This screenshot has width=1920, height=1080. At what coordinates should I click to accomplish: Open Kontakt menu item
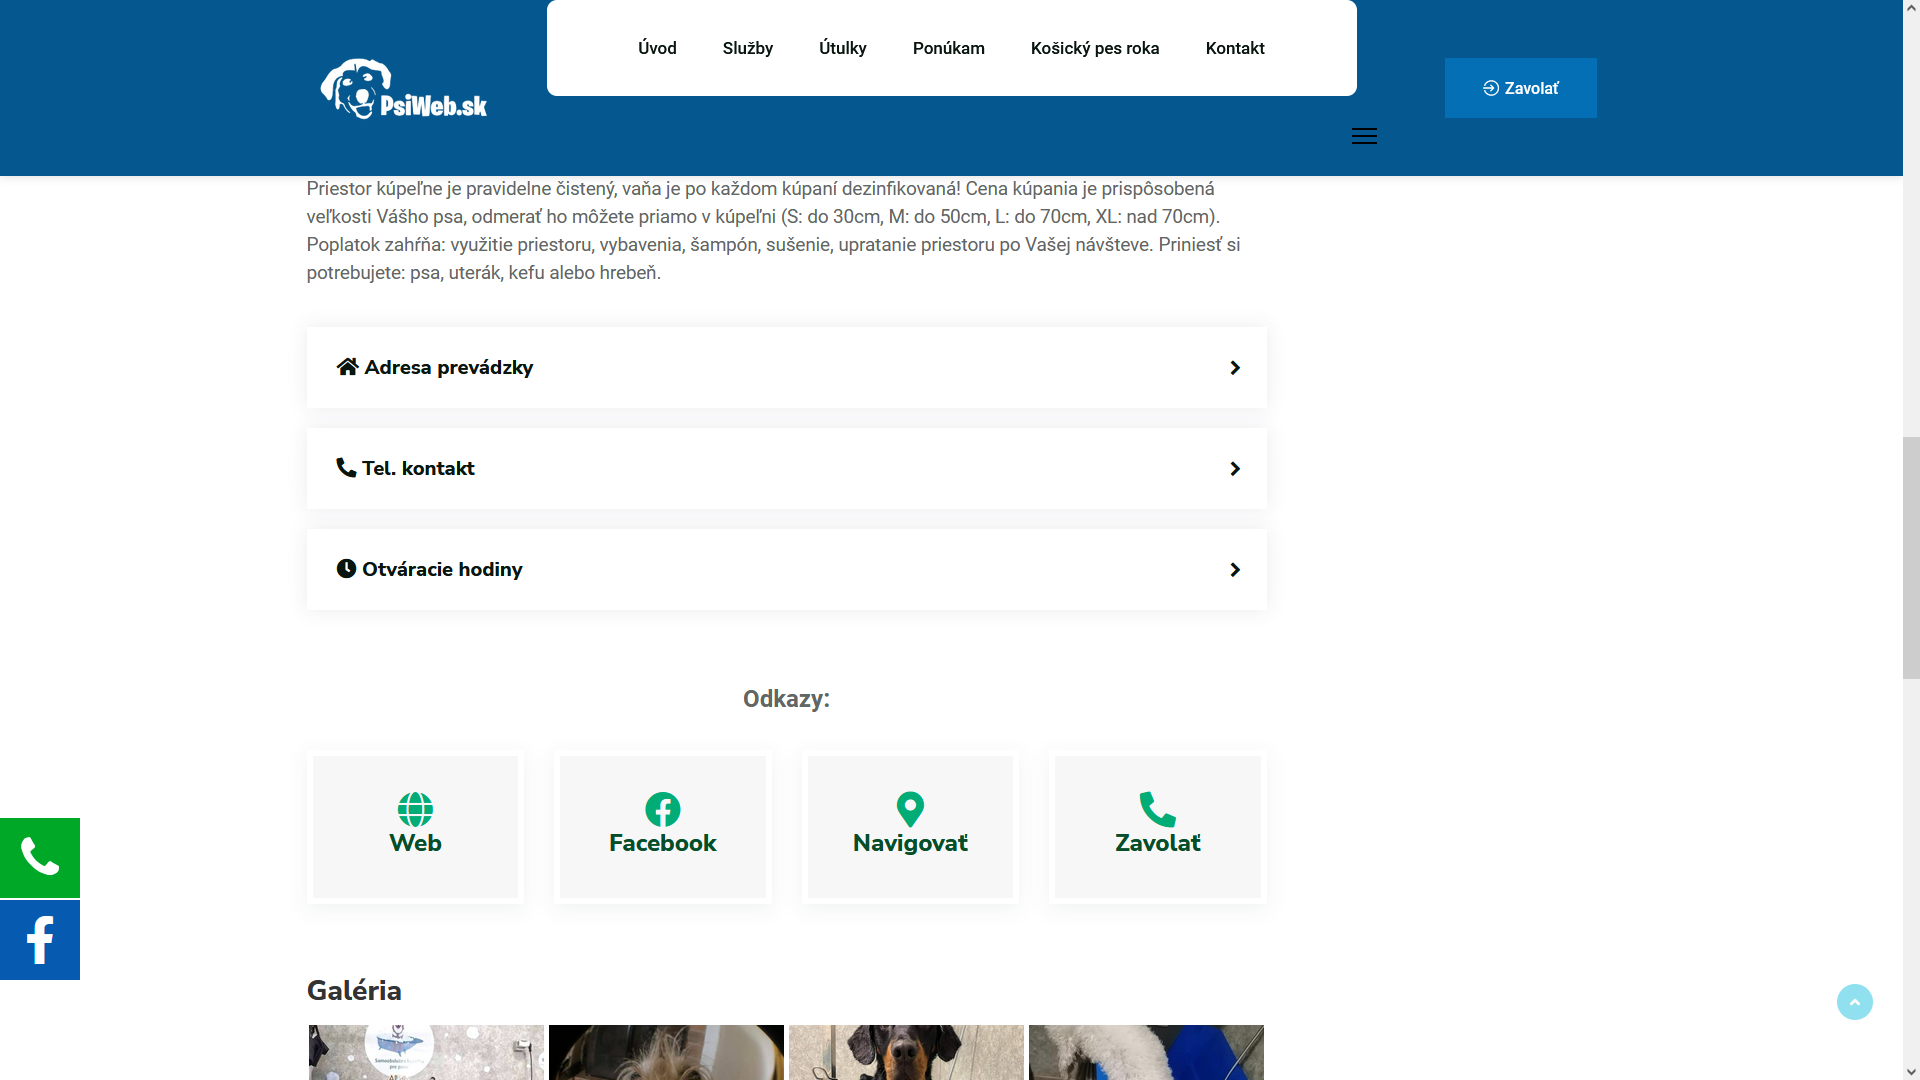click(x=1235, y=48)
